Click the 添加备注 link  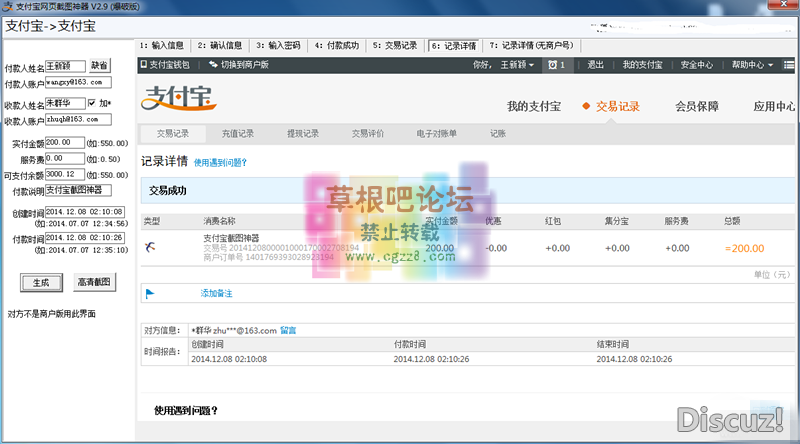click(x=216, y=293)
